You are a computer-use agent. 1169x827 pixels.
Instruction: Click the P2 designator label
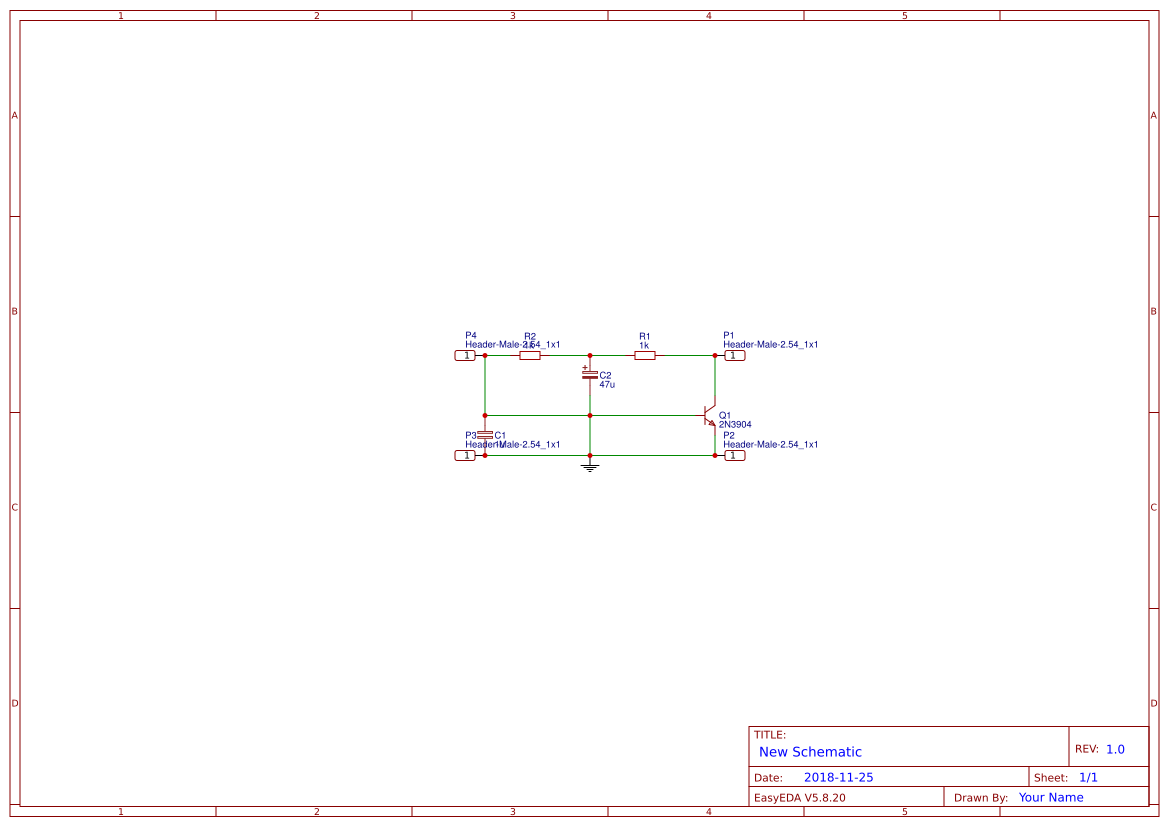point(728,435)
